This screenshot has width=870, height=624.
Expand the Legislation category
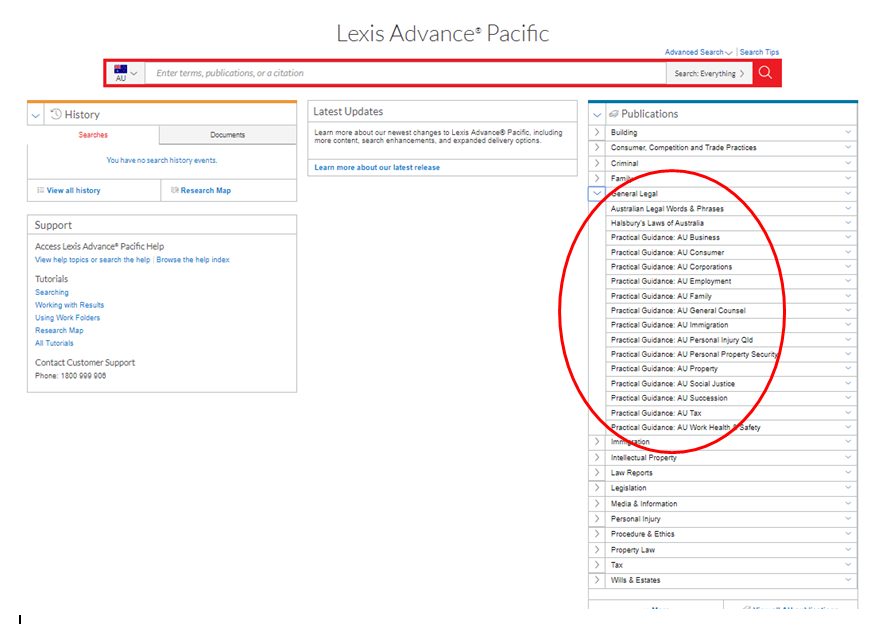(x=597, y=488)
